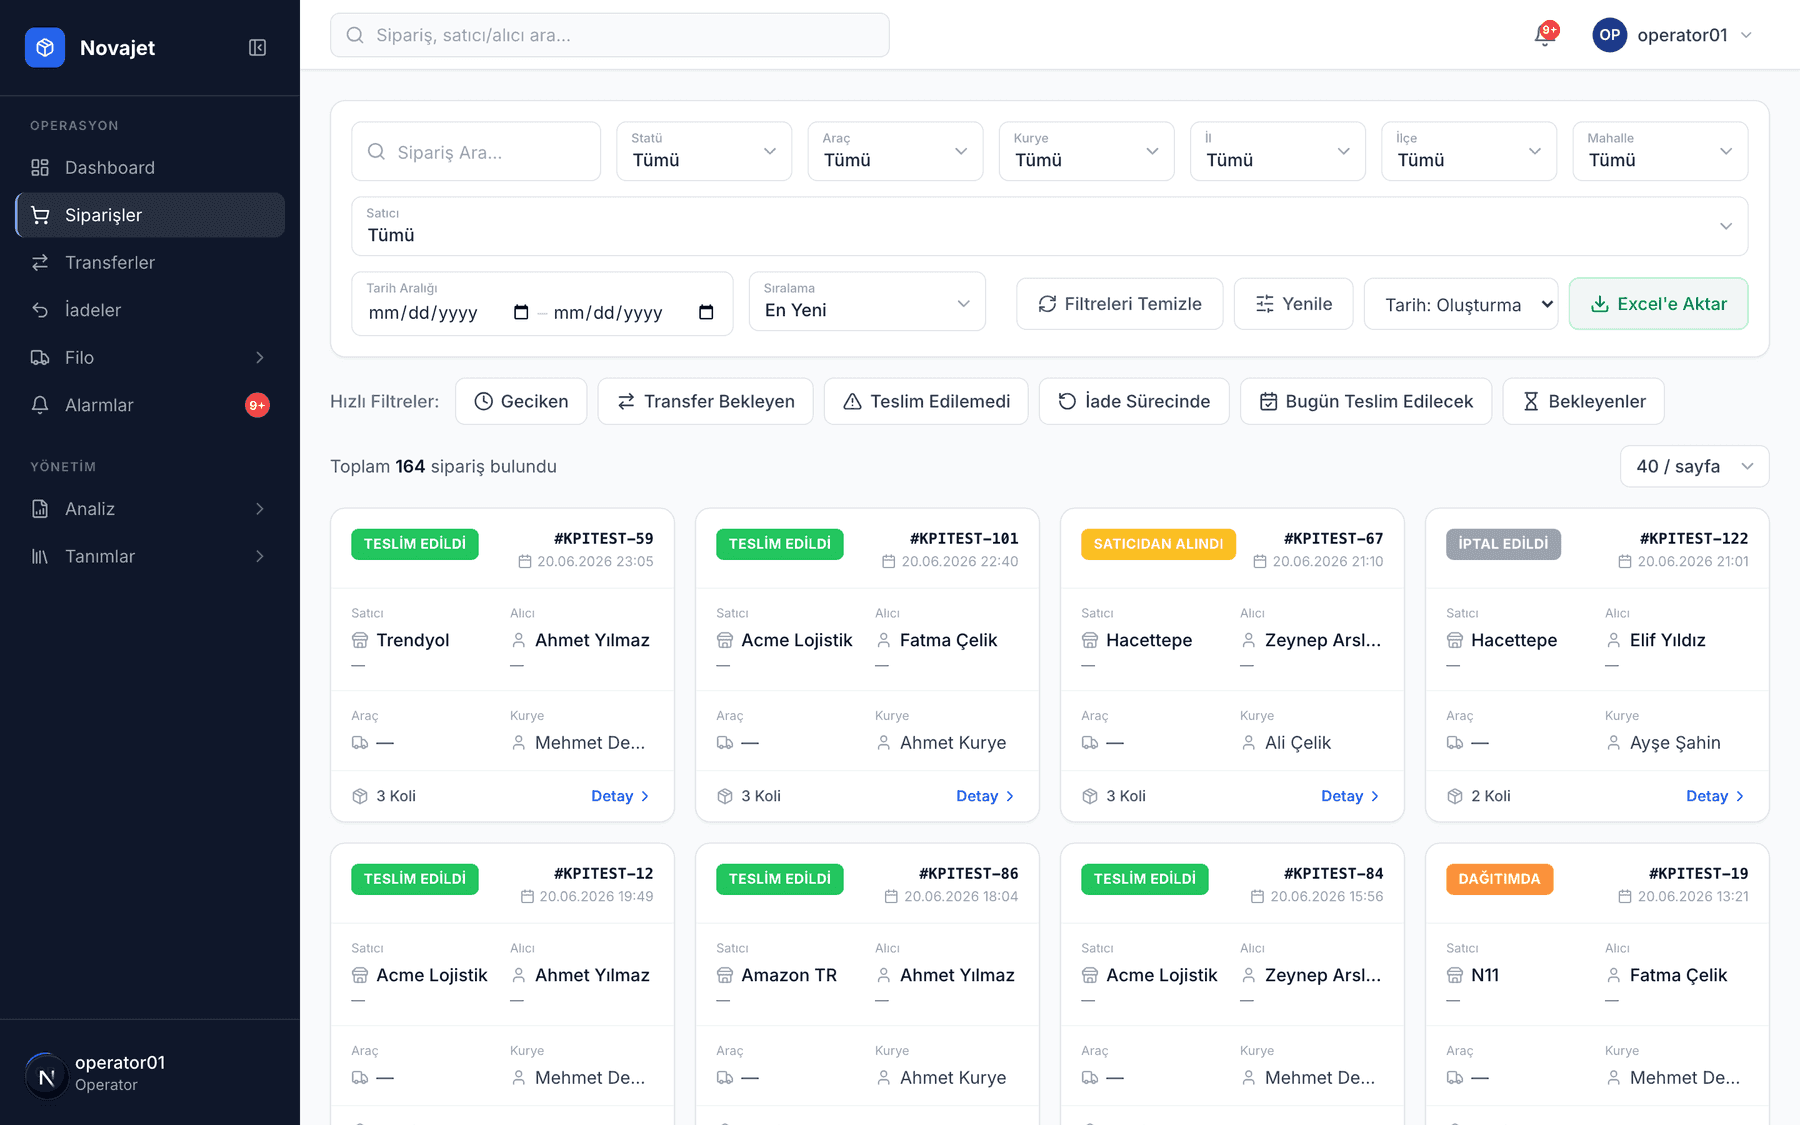Image resolution: width=1800 pixels, height=1125 pixels.
Task: Open Tarih: Oluşturma date type select
Action: pos(1461,304)
